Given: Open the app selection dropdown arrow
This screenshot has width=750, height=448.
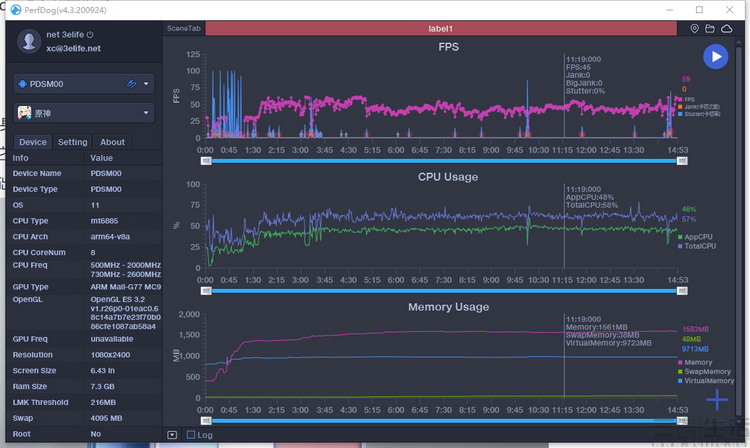Looking at the screenshot, I should [x=146, y=113].
